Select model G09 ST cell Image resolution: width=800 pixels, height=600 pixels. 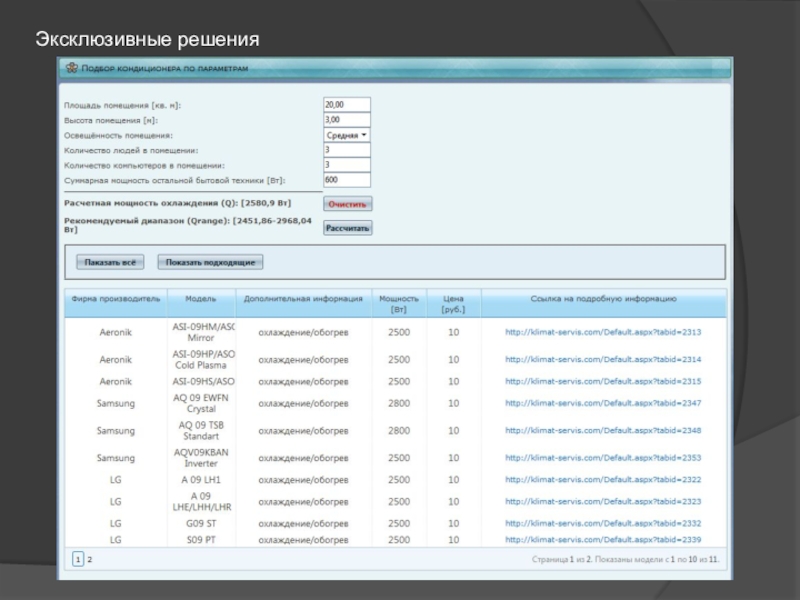point(201,523)
